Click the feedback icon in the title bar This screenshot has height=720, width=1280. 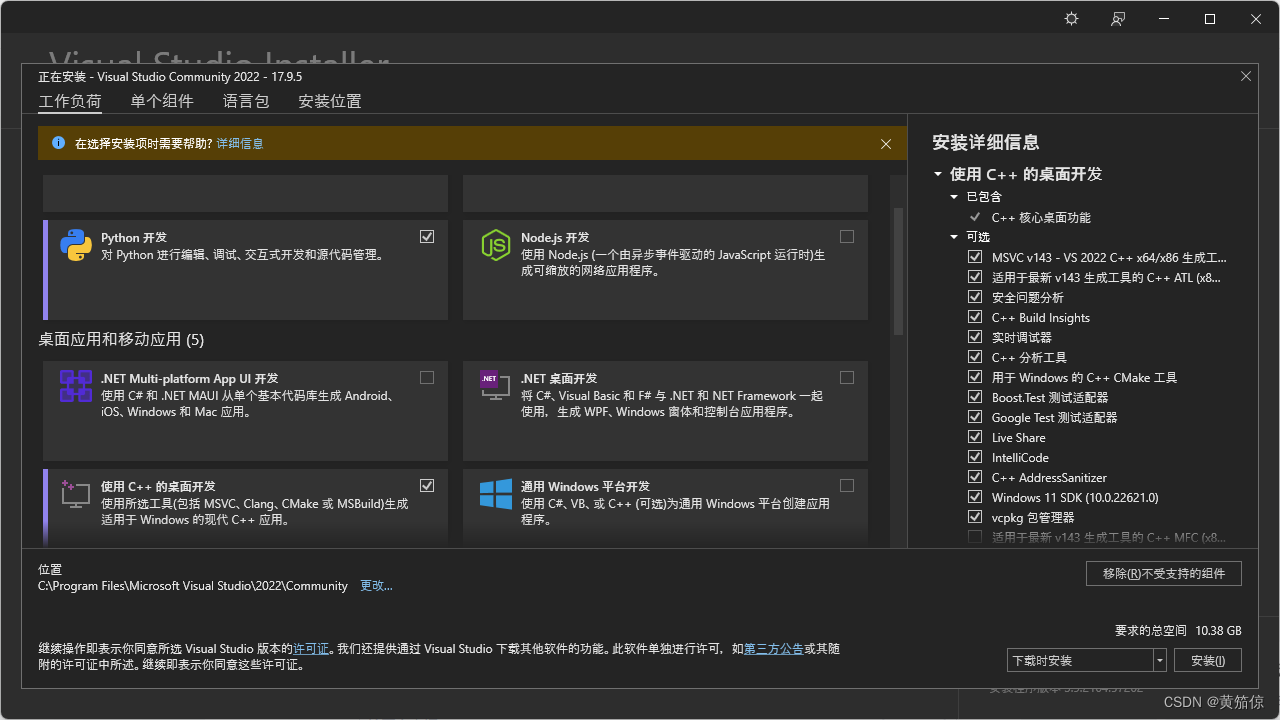coord(1118,19)
